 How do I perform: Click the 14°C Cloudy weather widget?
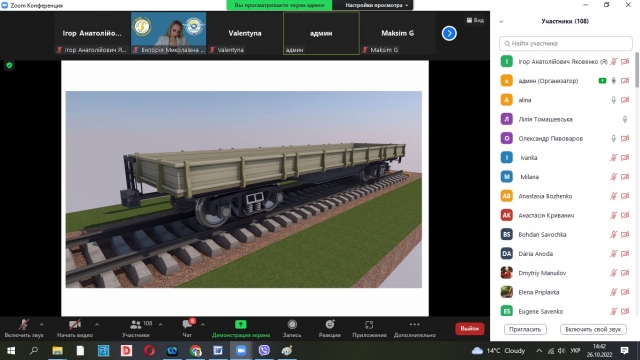pos(498,351)
